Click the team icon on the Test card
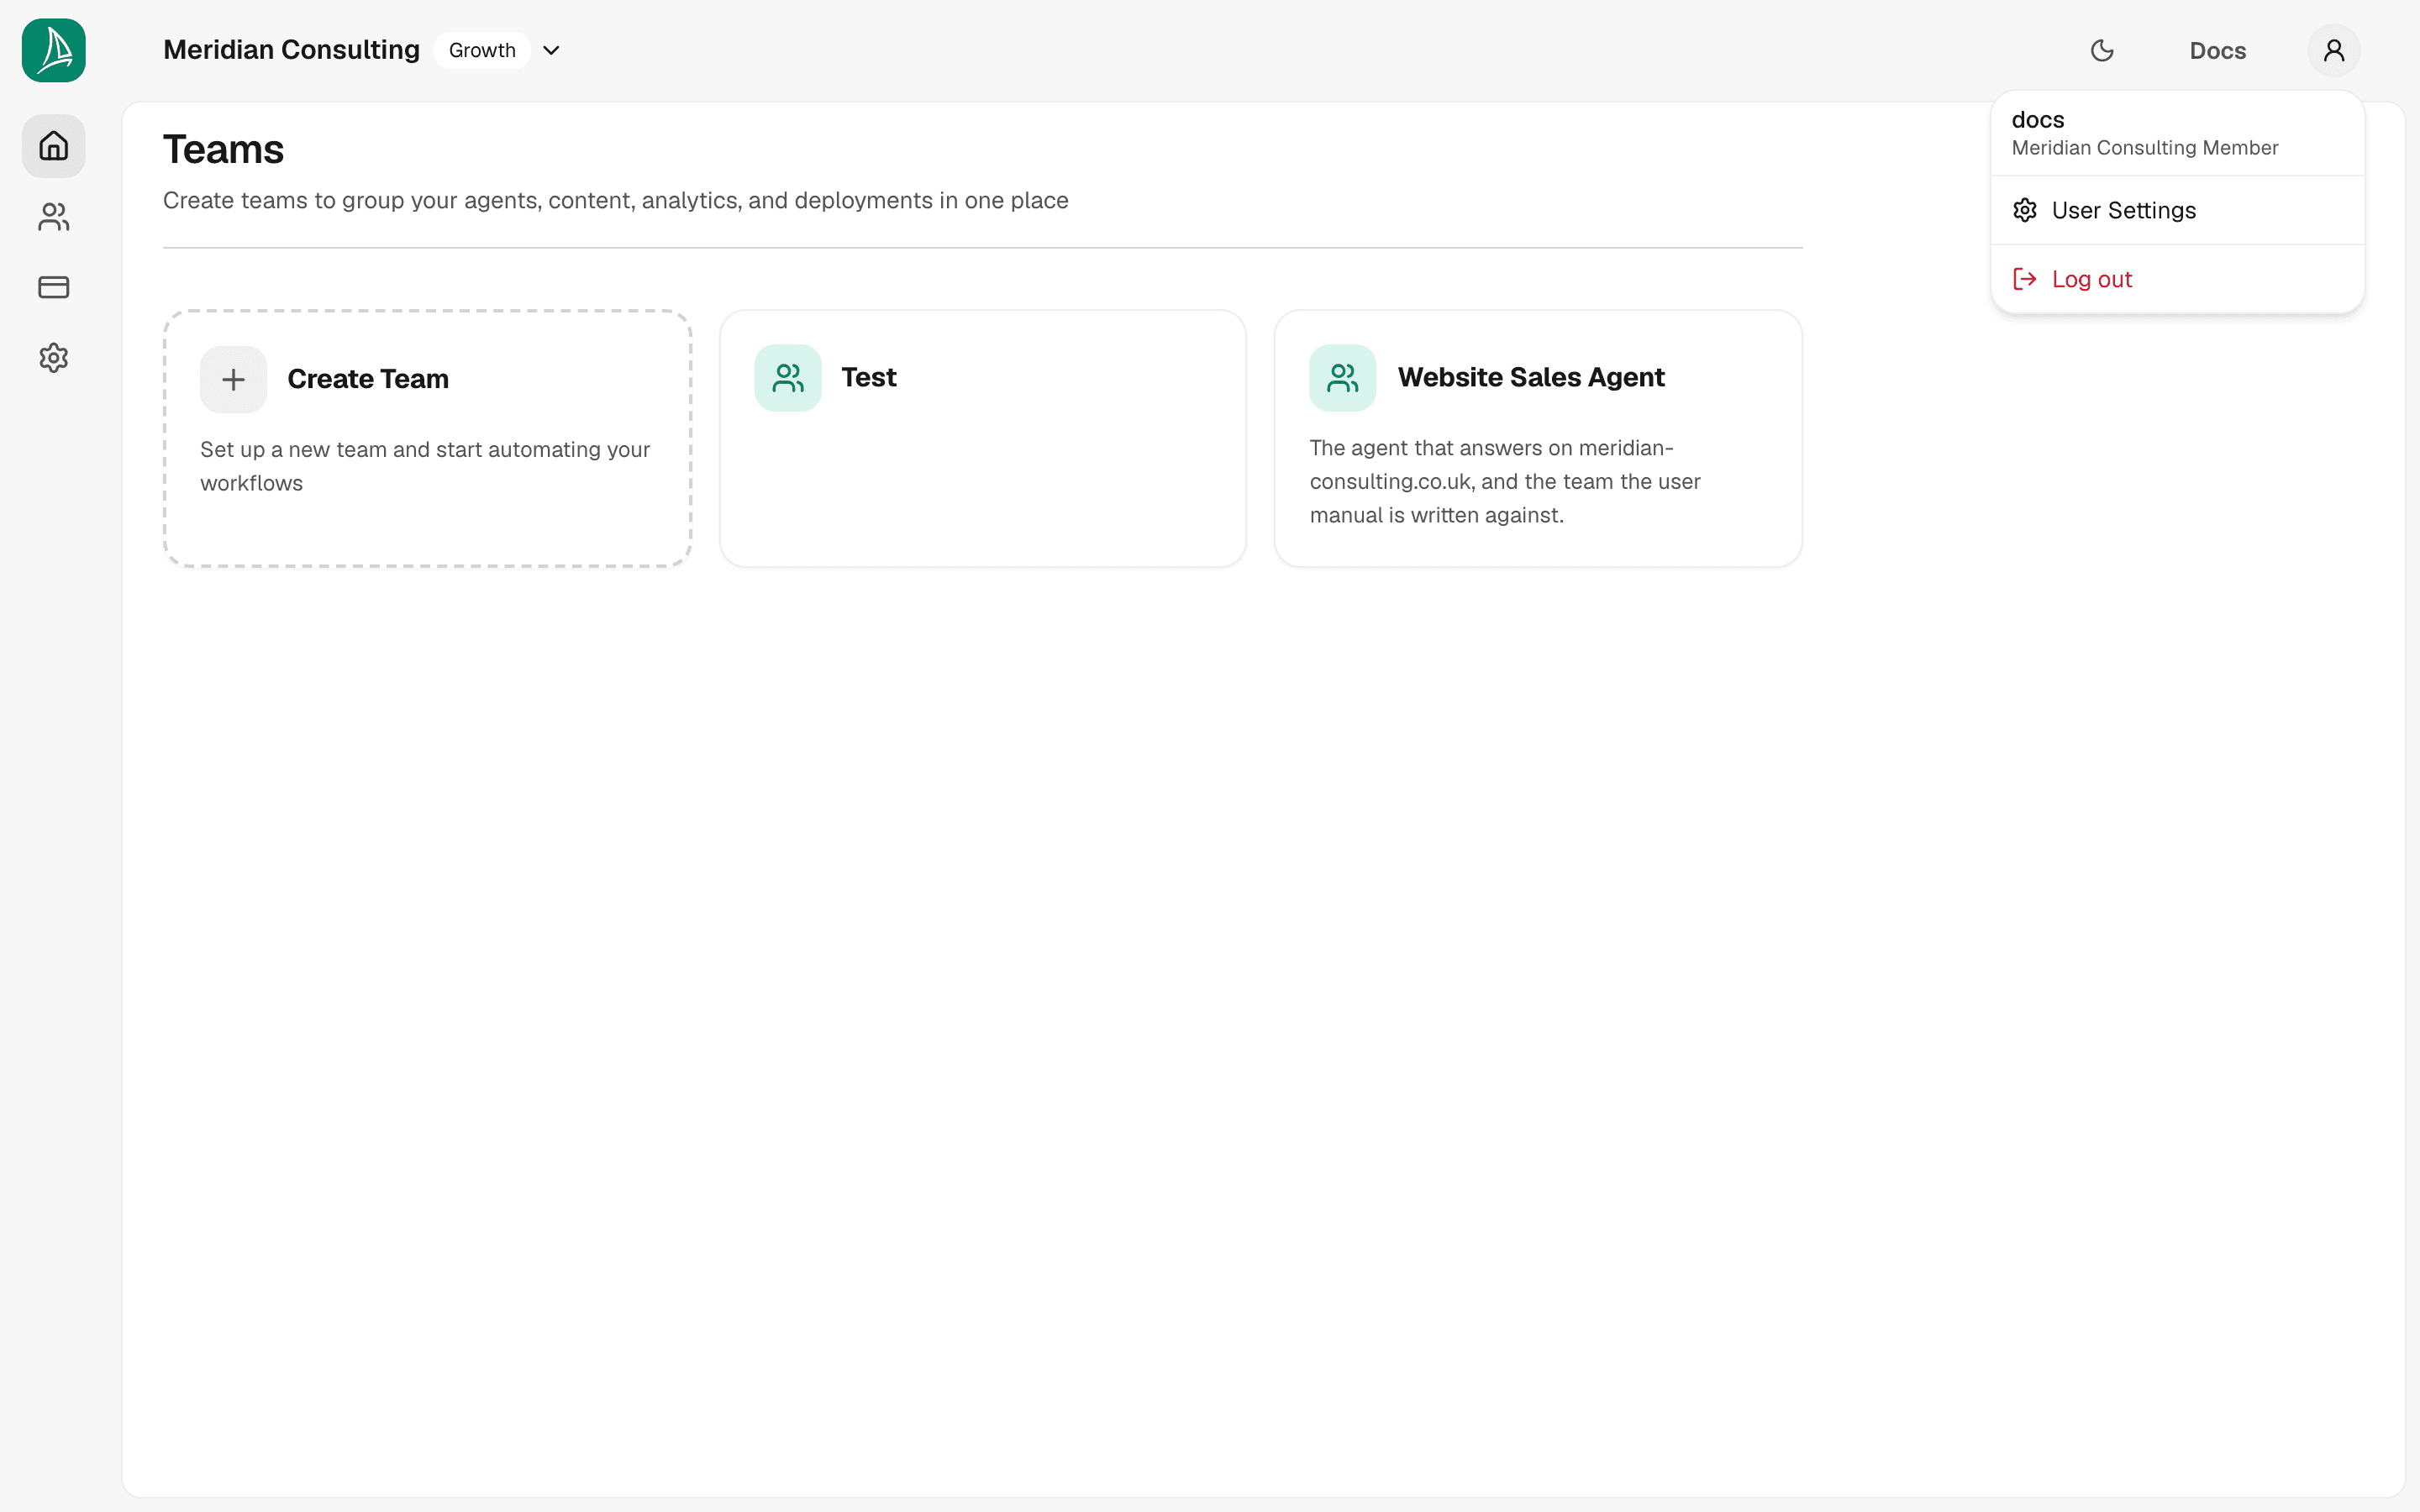2420x1512 pixels. [x=788, y=378]
